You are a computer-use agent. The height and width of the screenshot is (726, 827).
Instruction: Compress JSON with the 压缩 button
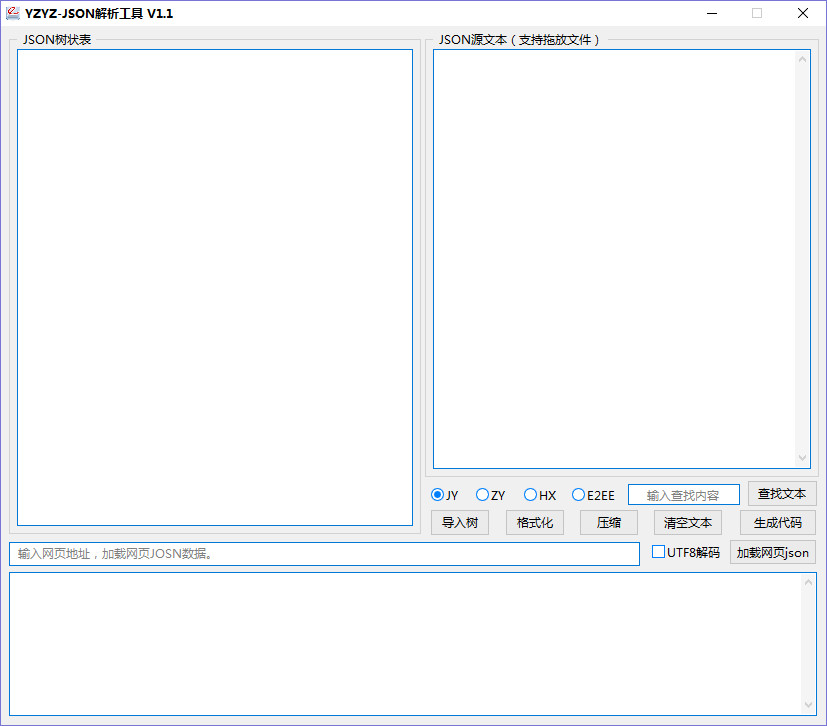(x=609, y=522)
